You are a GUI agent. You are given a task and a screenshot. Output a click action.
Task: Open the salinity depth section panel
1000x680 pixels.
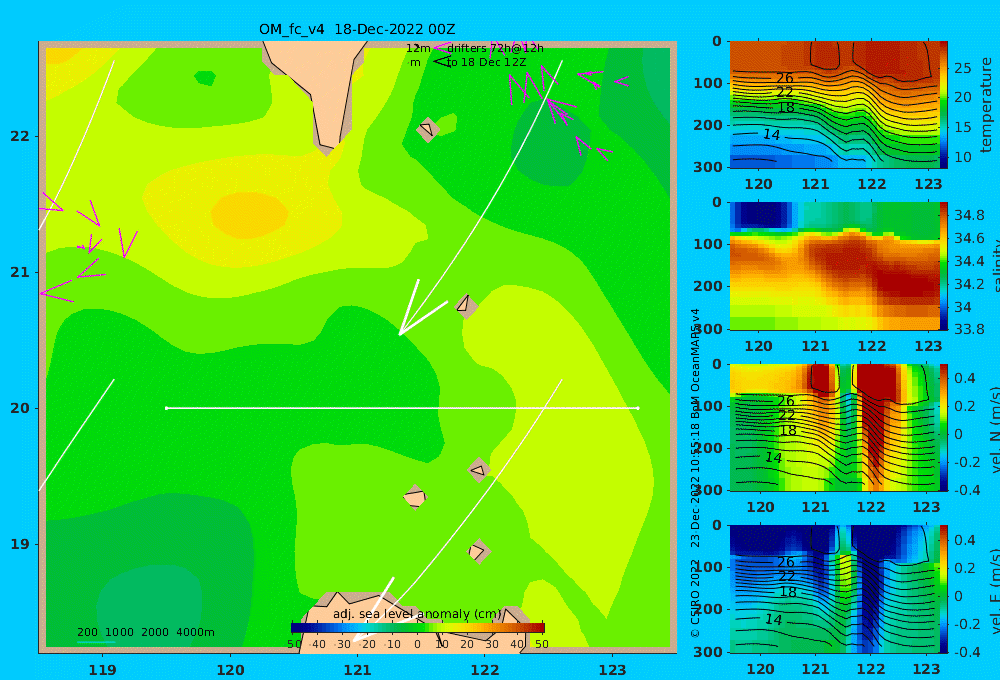(x=834, y=266)
